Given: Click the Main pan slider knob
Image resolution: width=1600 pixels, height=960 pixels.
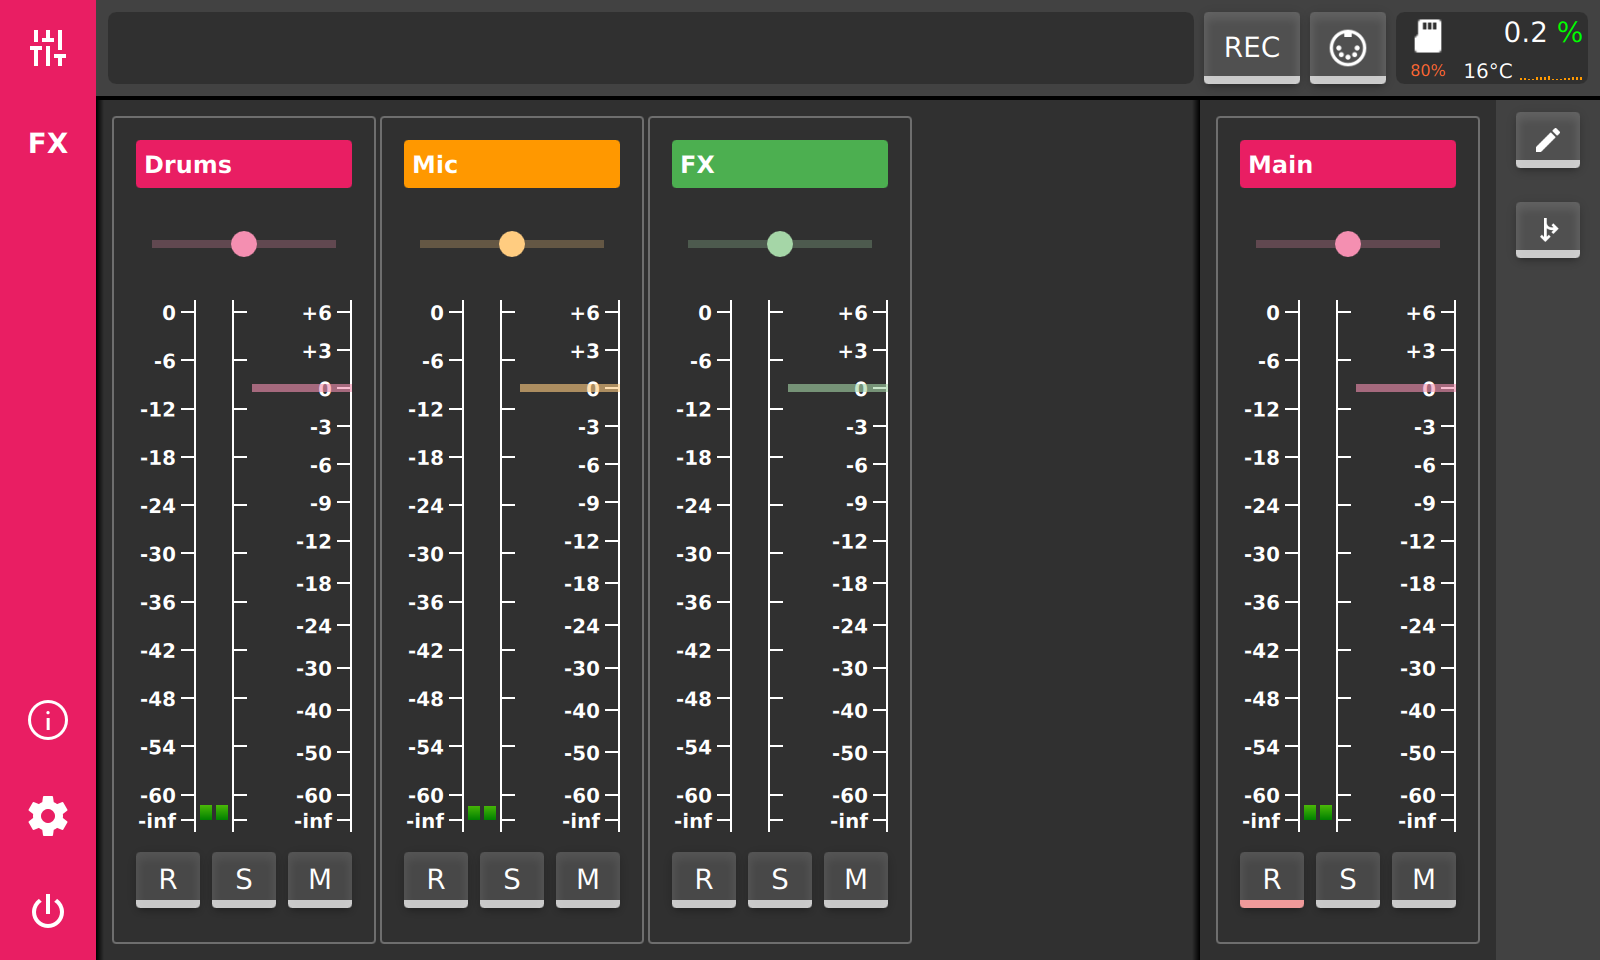Looking at the screenshot, I should (x=1348, y=244).
